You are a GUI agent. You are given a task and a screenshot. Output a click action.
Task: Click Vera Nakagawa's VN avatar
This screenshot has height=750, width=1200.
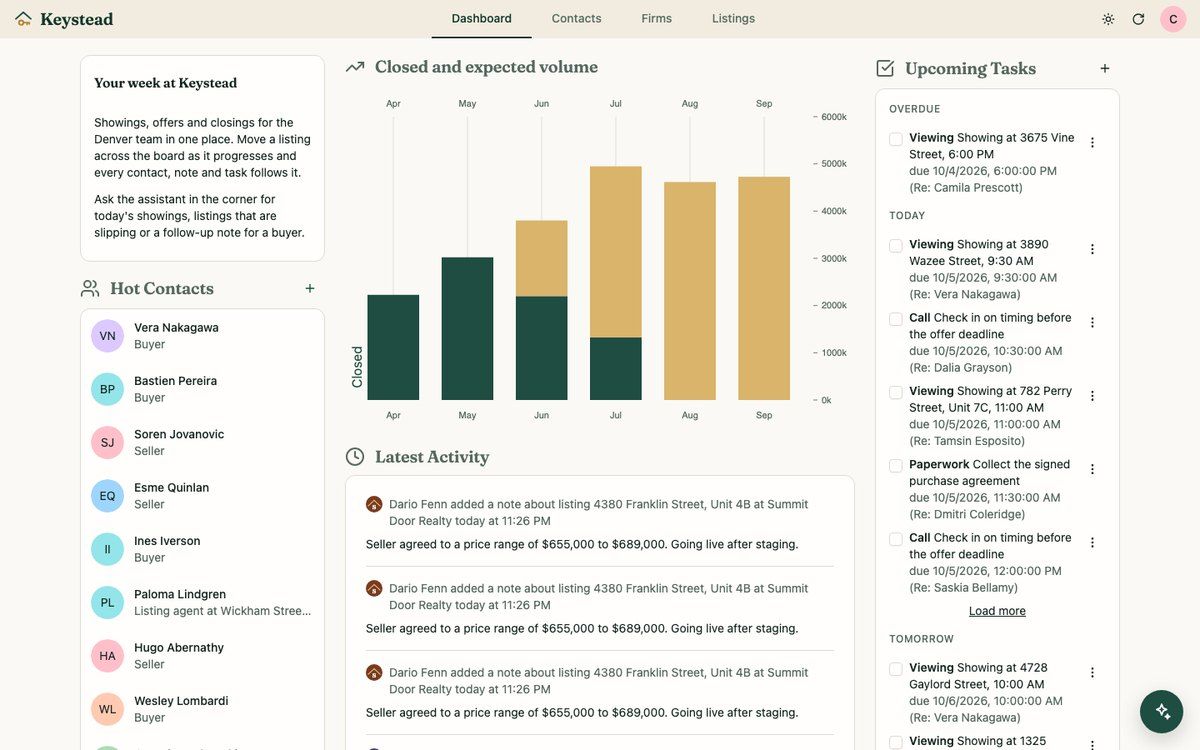coord(107,336)
